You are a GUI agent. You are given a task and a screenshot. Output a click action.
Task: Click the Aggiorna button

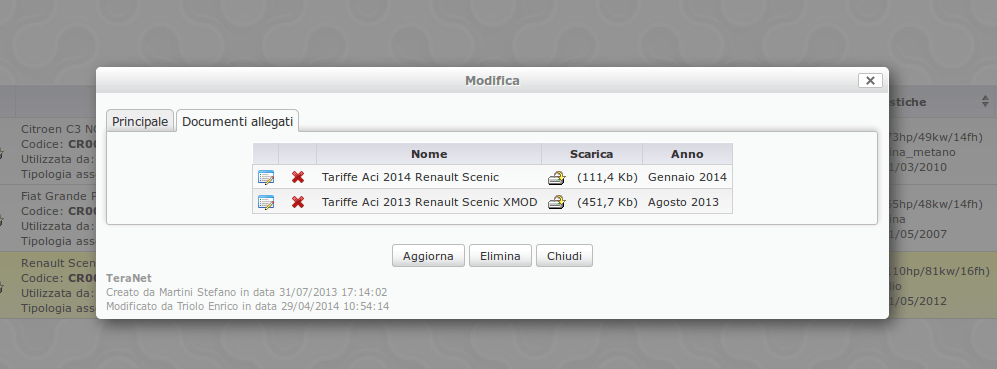point(428,256)
